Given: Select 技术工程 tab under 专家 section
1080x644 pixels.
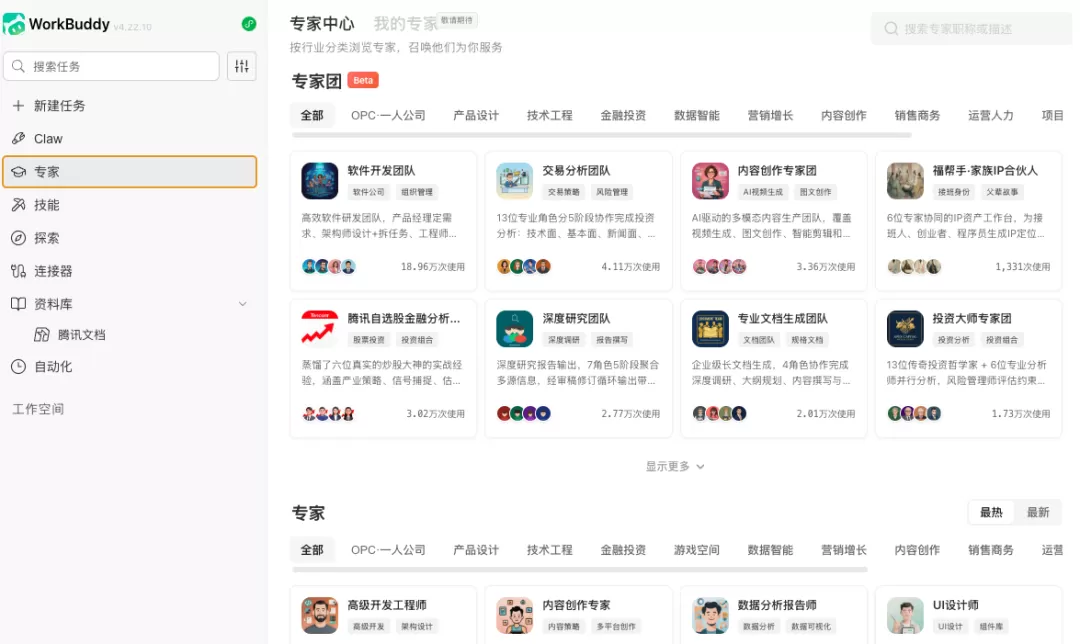Looking at the screenshot, I should tap(550, 550).
